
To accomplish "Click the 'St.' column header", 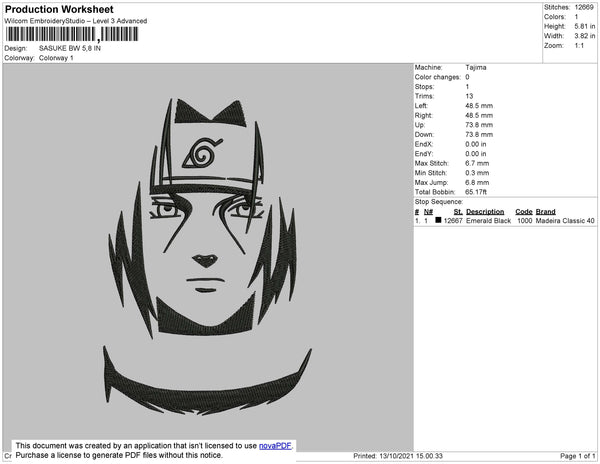I will click(458, 212).
